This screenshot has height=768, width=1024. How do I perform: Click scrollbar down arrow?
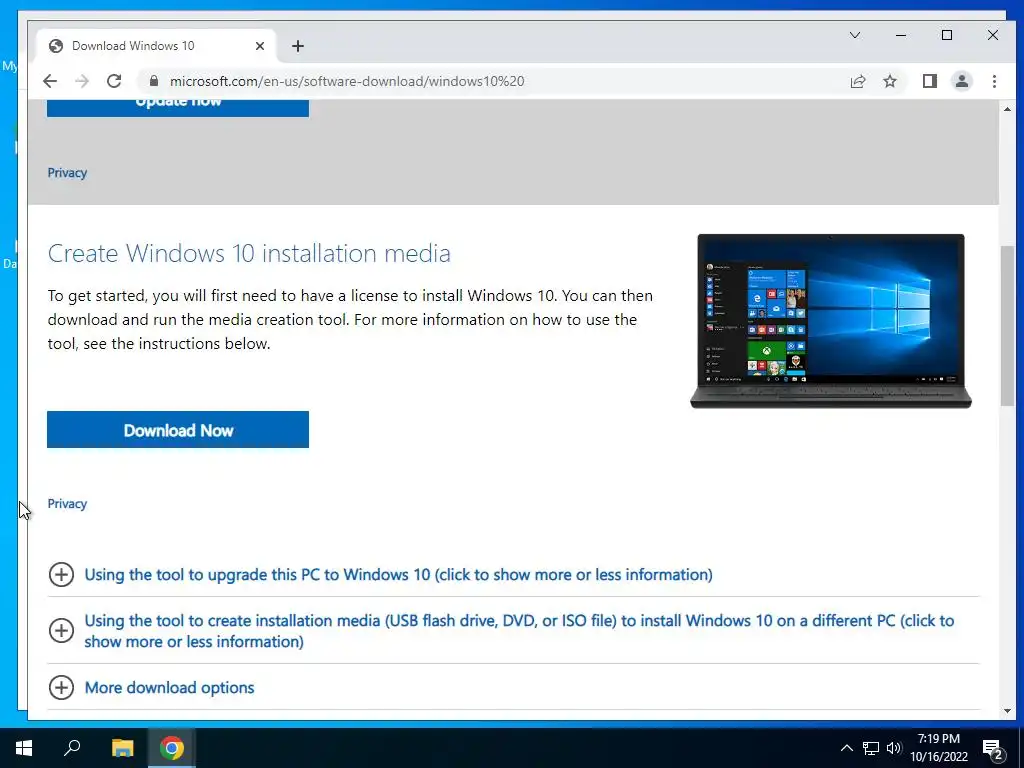pos(1007,711)
